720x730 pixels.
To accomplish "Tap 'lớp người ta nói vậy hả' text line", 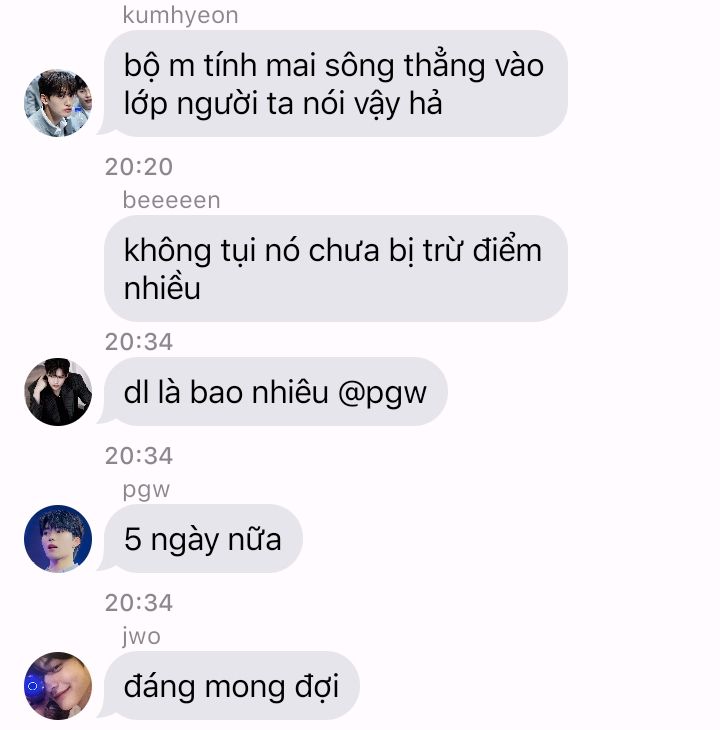I will coord(283,104).
